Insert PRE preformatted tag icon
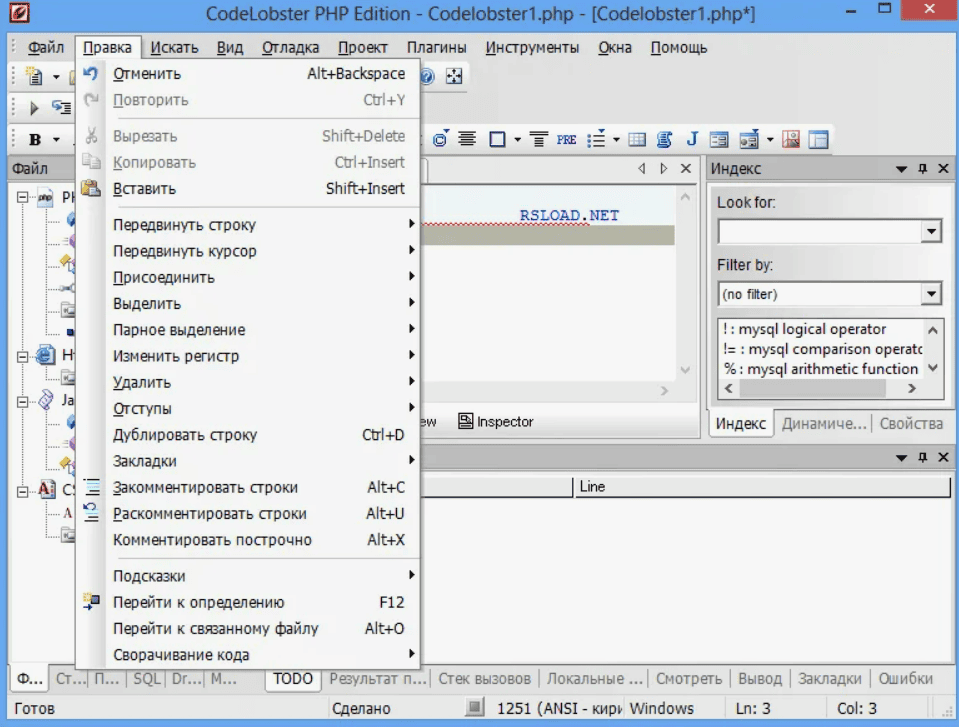 coord(566,139)
